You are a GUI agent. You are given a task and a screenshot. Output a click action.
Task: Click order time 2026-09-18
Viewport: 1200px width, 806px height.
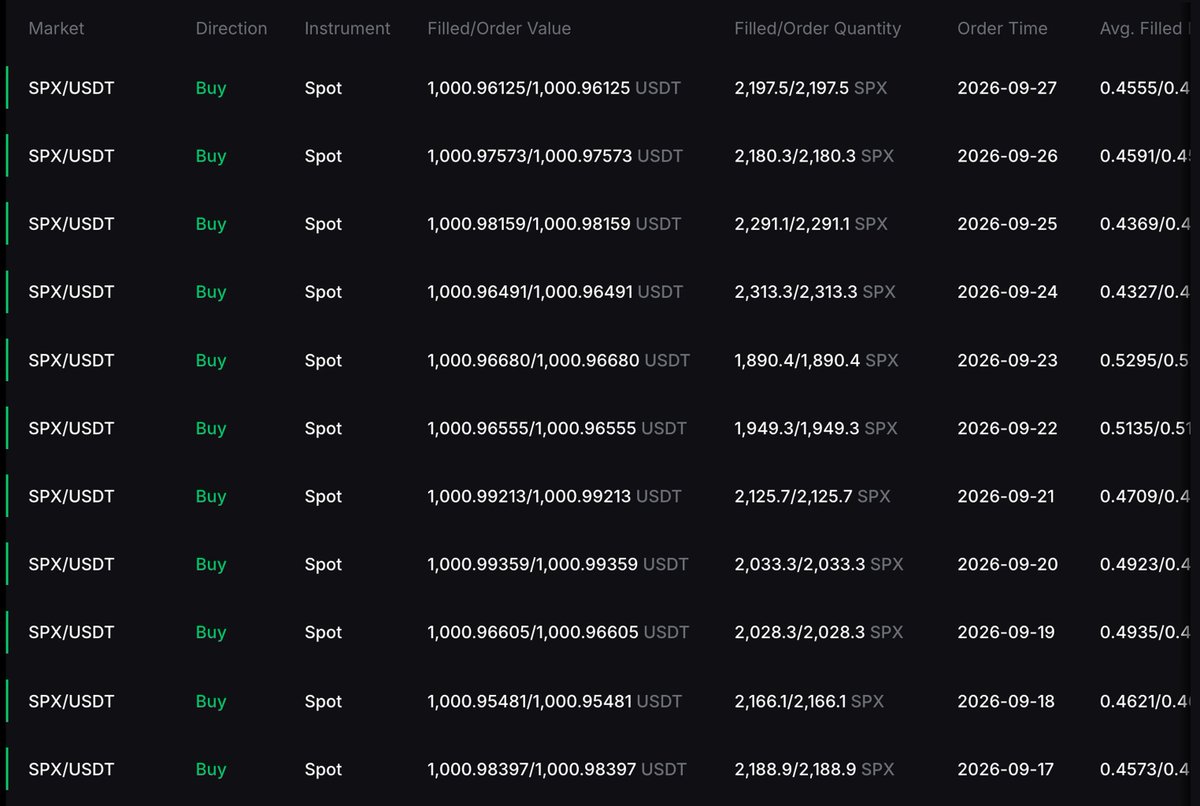pos(1006,701)
